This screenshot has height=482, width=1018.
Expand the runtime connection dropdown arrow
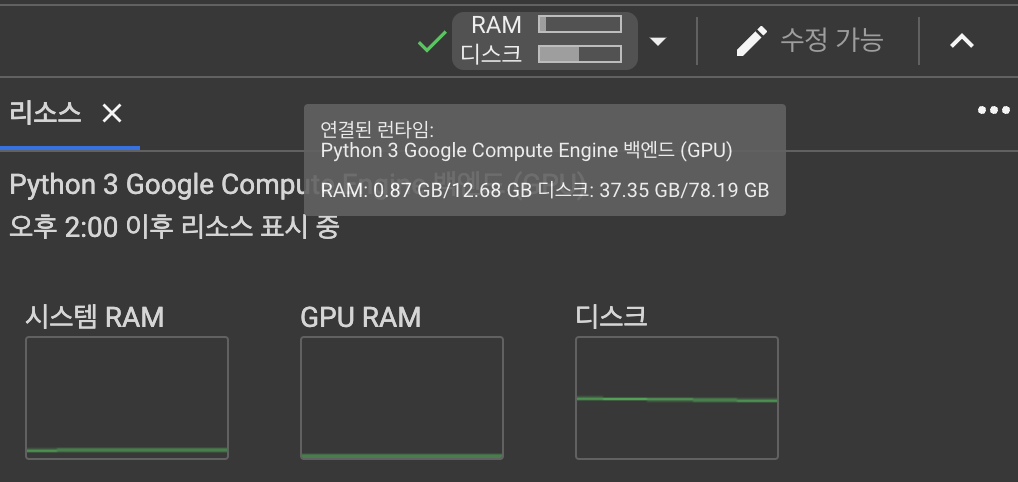point(658,42)
